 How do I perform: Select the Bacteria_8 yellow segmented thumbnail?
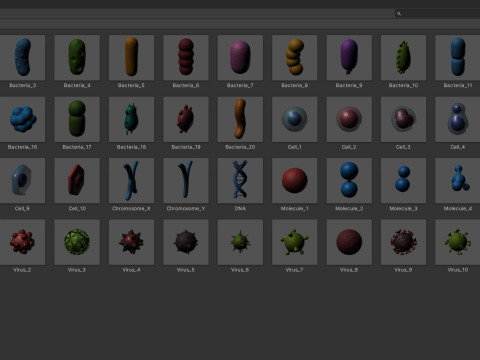295,58
